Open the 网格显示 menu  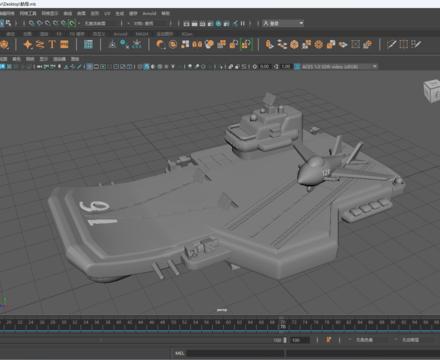(50, 14)
